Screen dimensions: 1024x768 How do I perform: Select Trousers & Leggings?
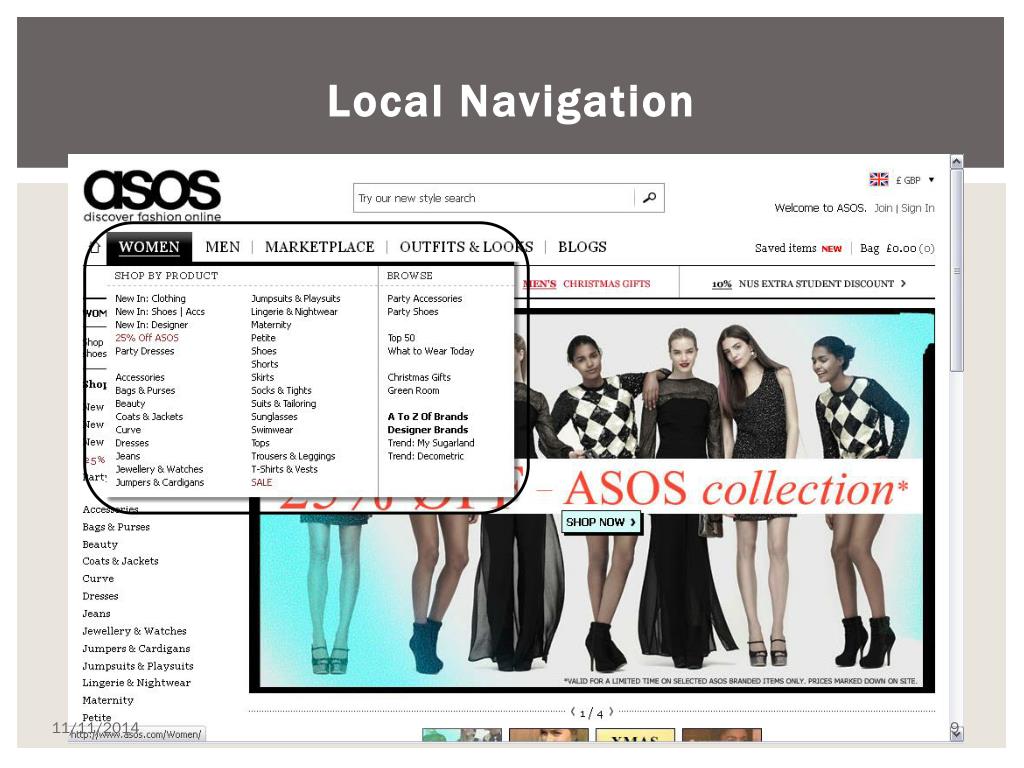293,456
